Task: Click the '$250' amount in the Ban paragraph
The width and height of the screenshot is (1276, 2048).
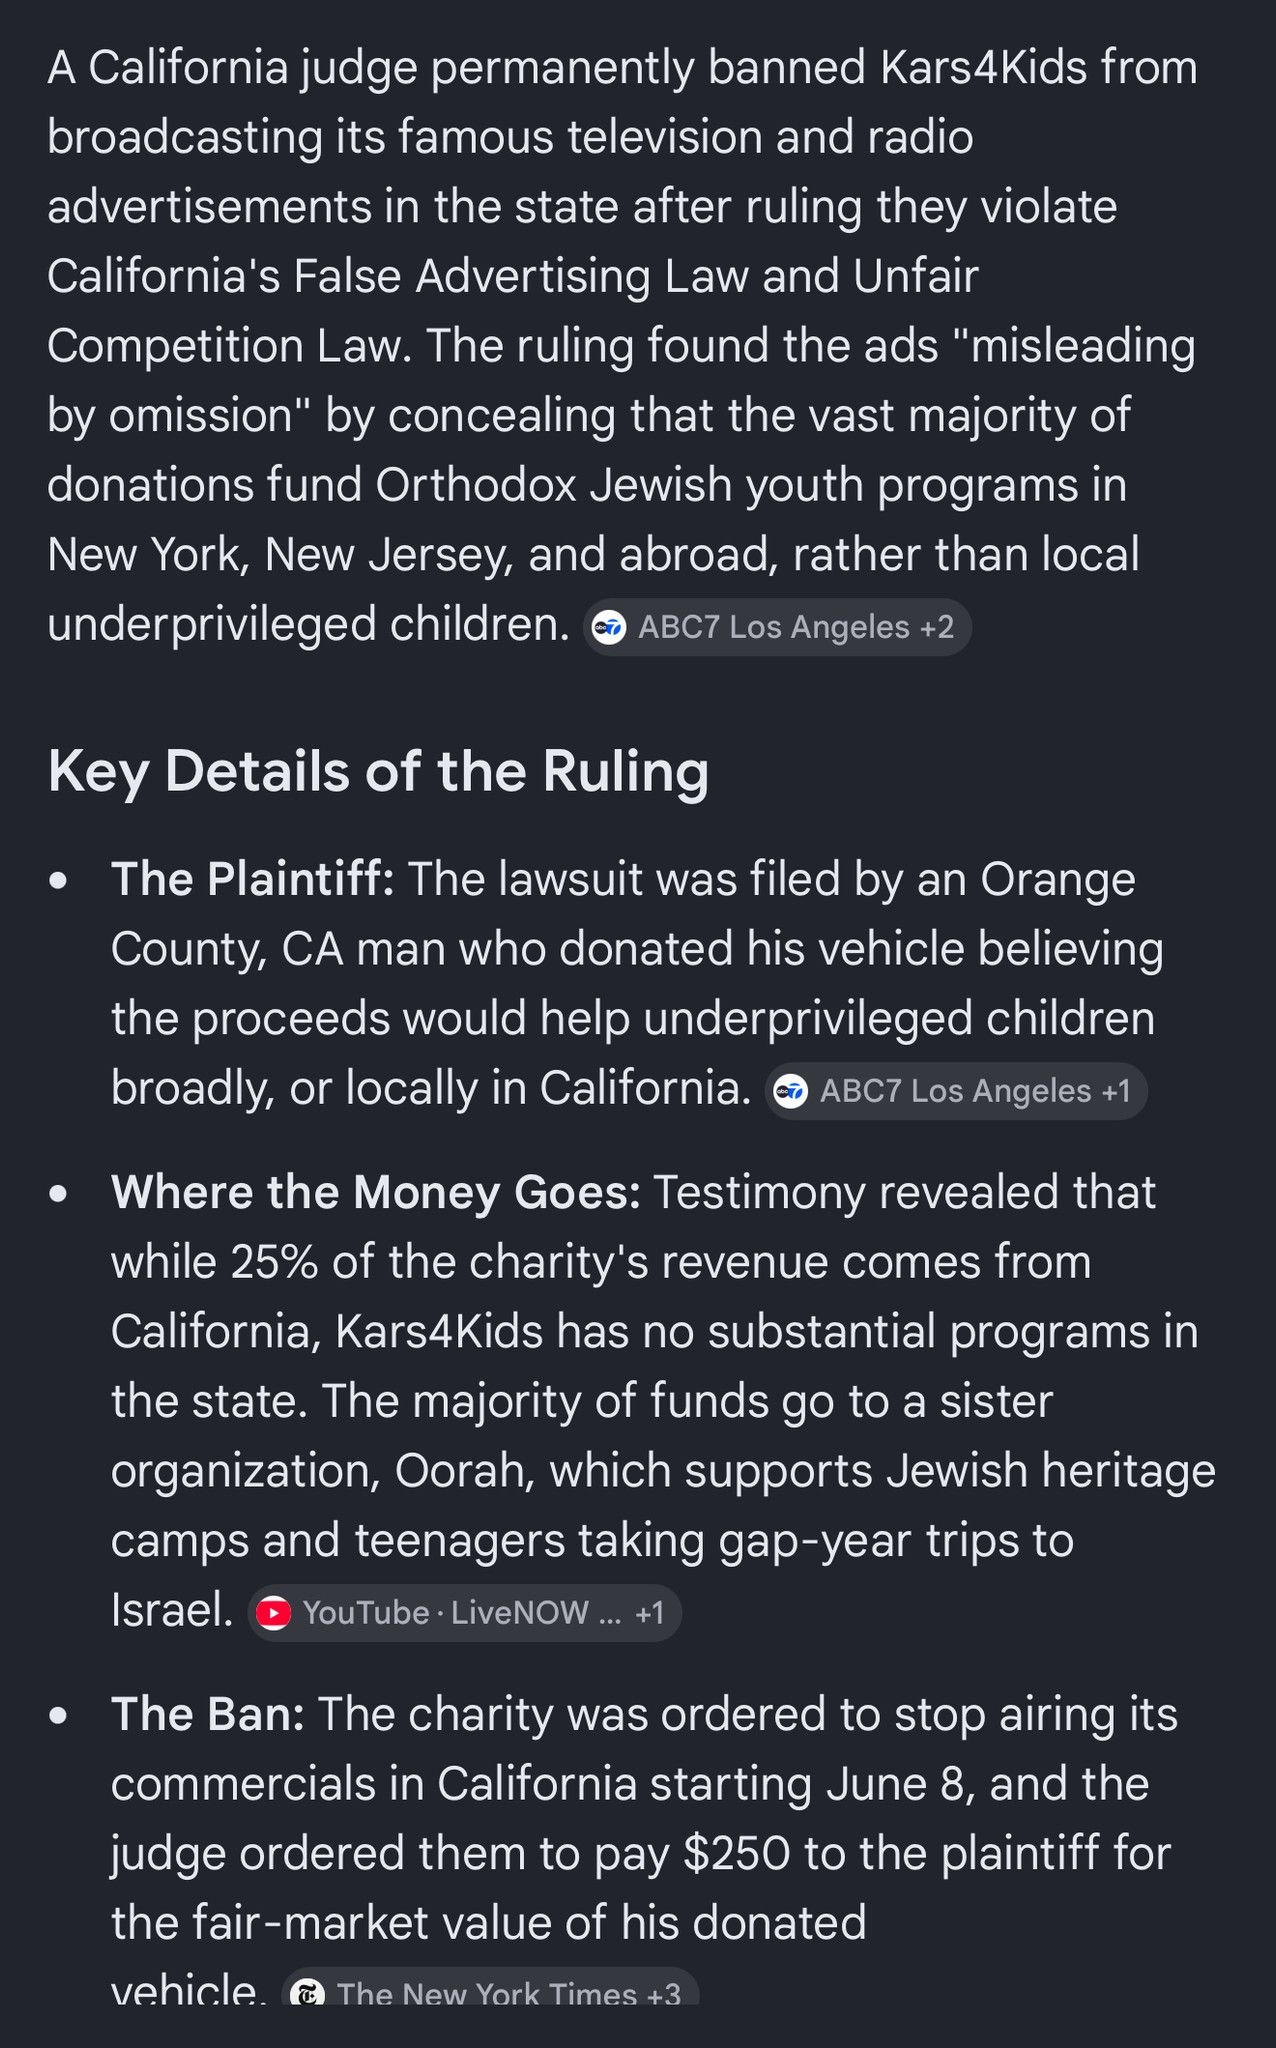Action: tap(737, 1853)
